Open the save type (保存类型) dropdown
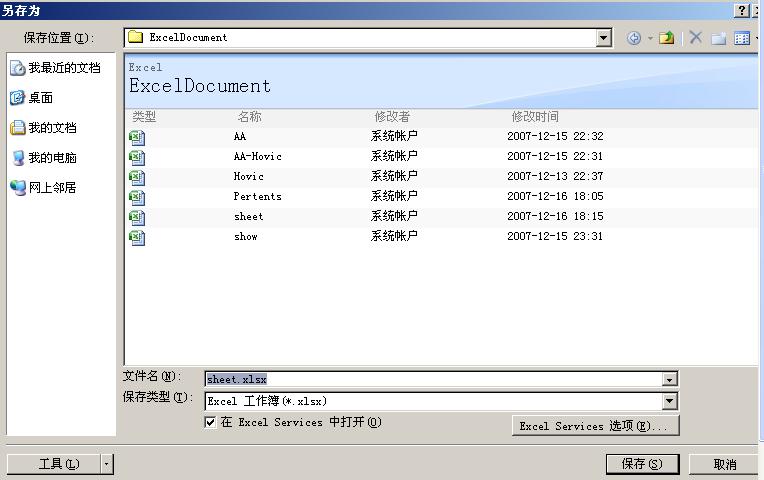 (x=670, y=401)
